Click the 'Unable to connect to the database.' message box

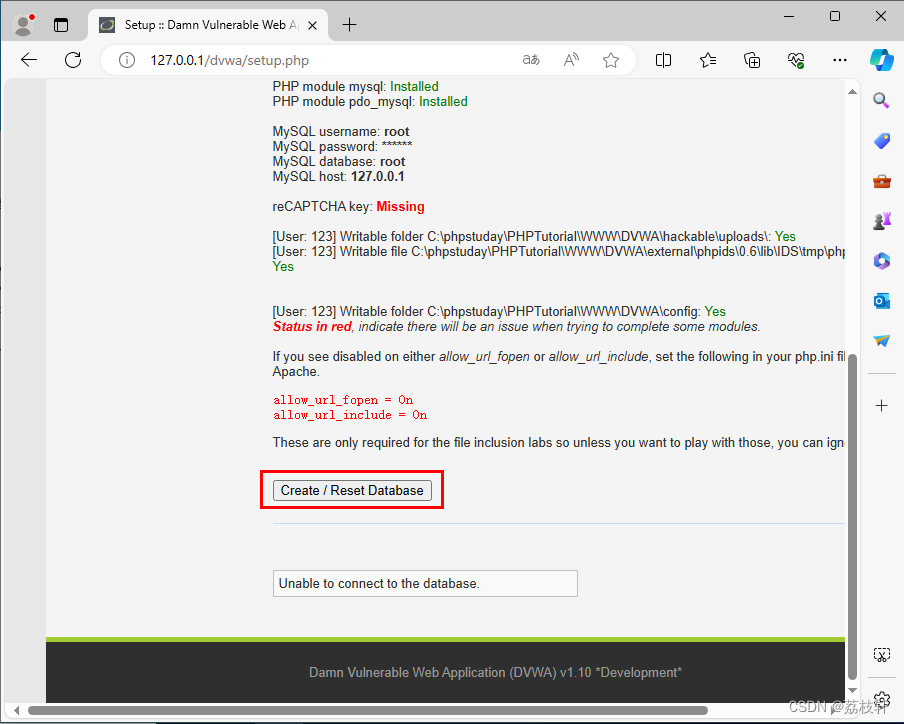click(425, 583)
